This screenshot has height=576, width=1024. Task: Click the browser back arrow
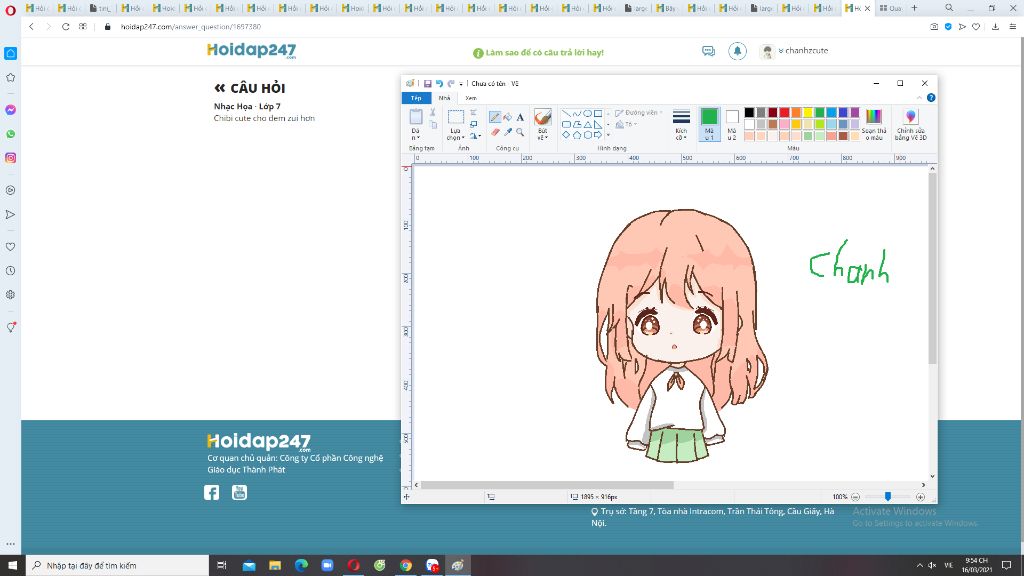tap(31, 27)
